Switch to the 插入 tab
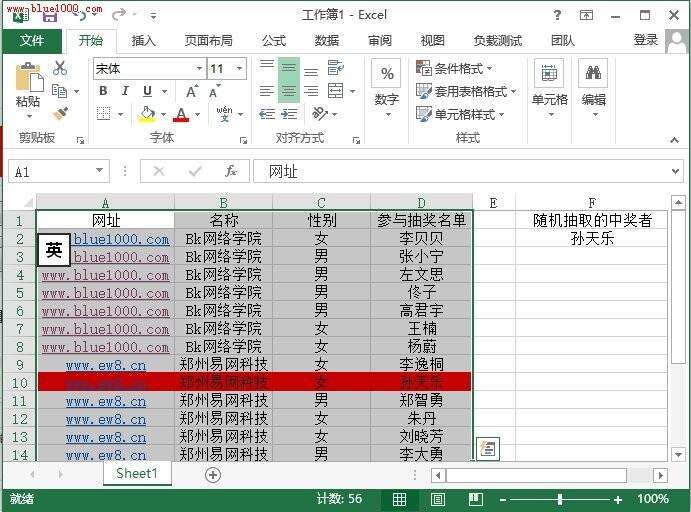691x512 pixels. click(x=144, y=41)
